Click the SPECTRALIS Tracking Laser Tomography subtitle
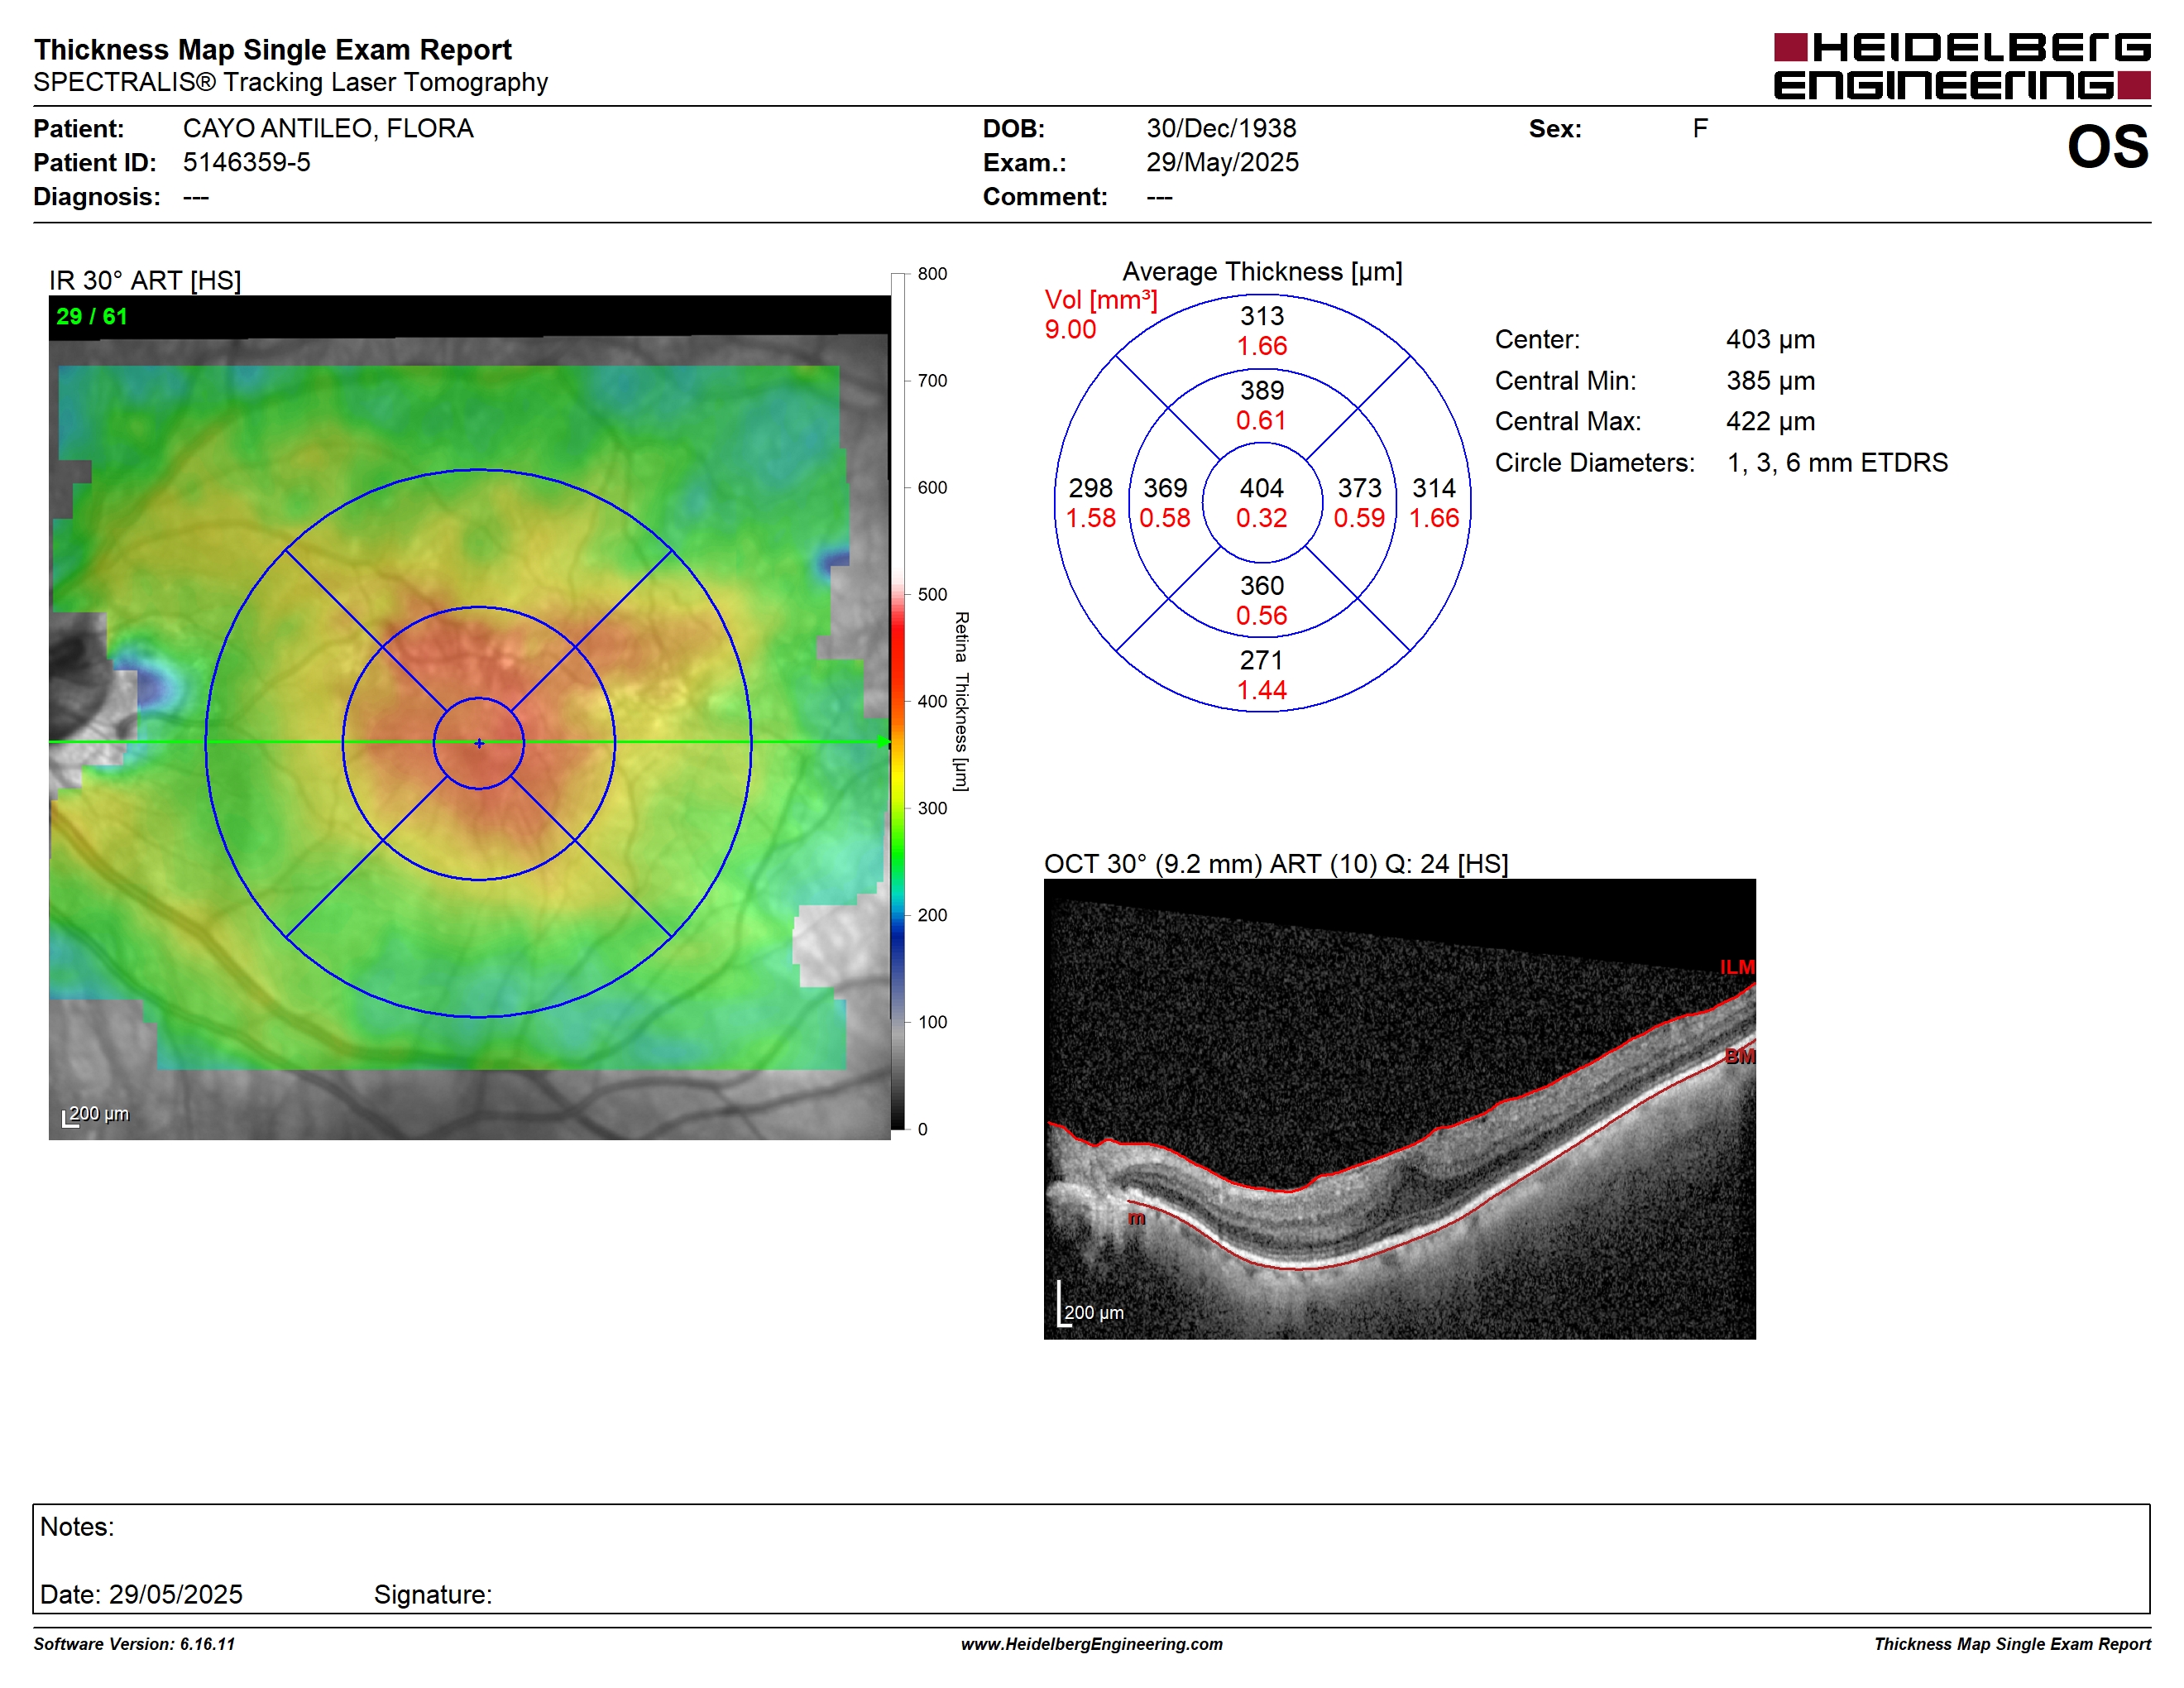 click(x=291, y=82)
